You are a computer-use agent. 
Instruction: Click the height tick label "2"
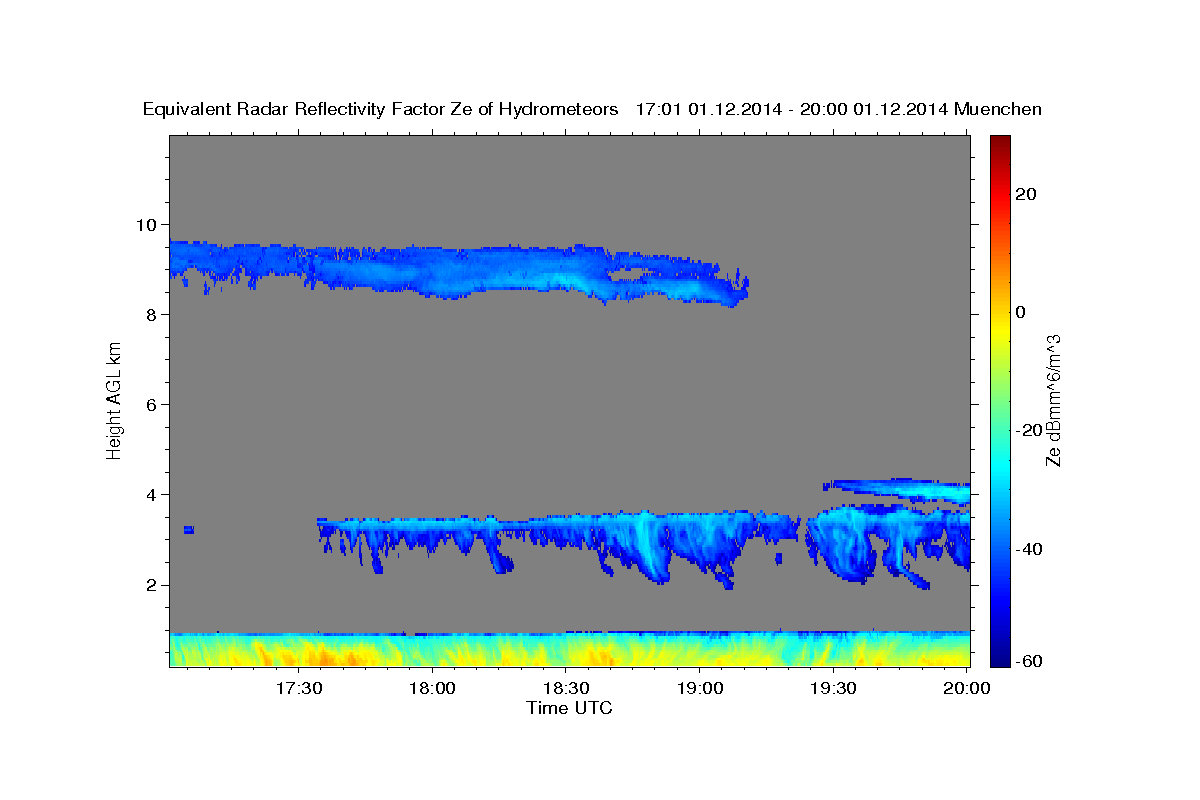[153, 585]
